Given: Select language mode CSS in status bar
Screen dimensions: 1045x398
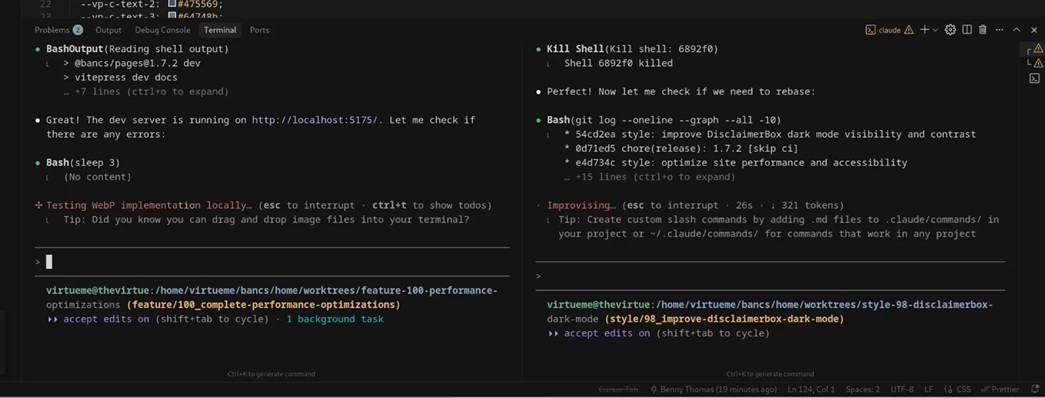Looking at the screenshot, I should tap(958, 389).
